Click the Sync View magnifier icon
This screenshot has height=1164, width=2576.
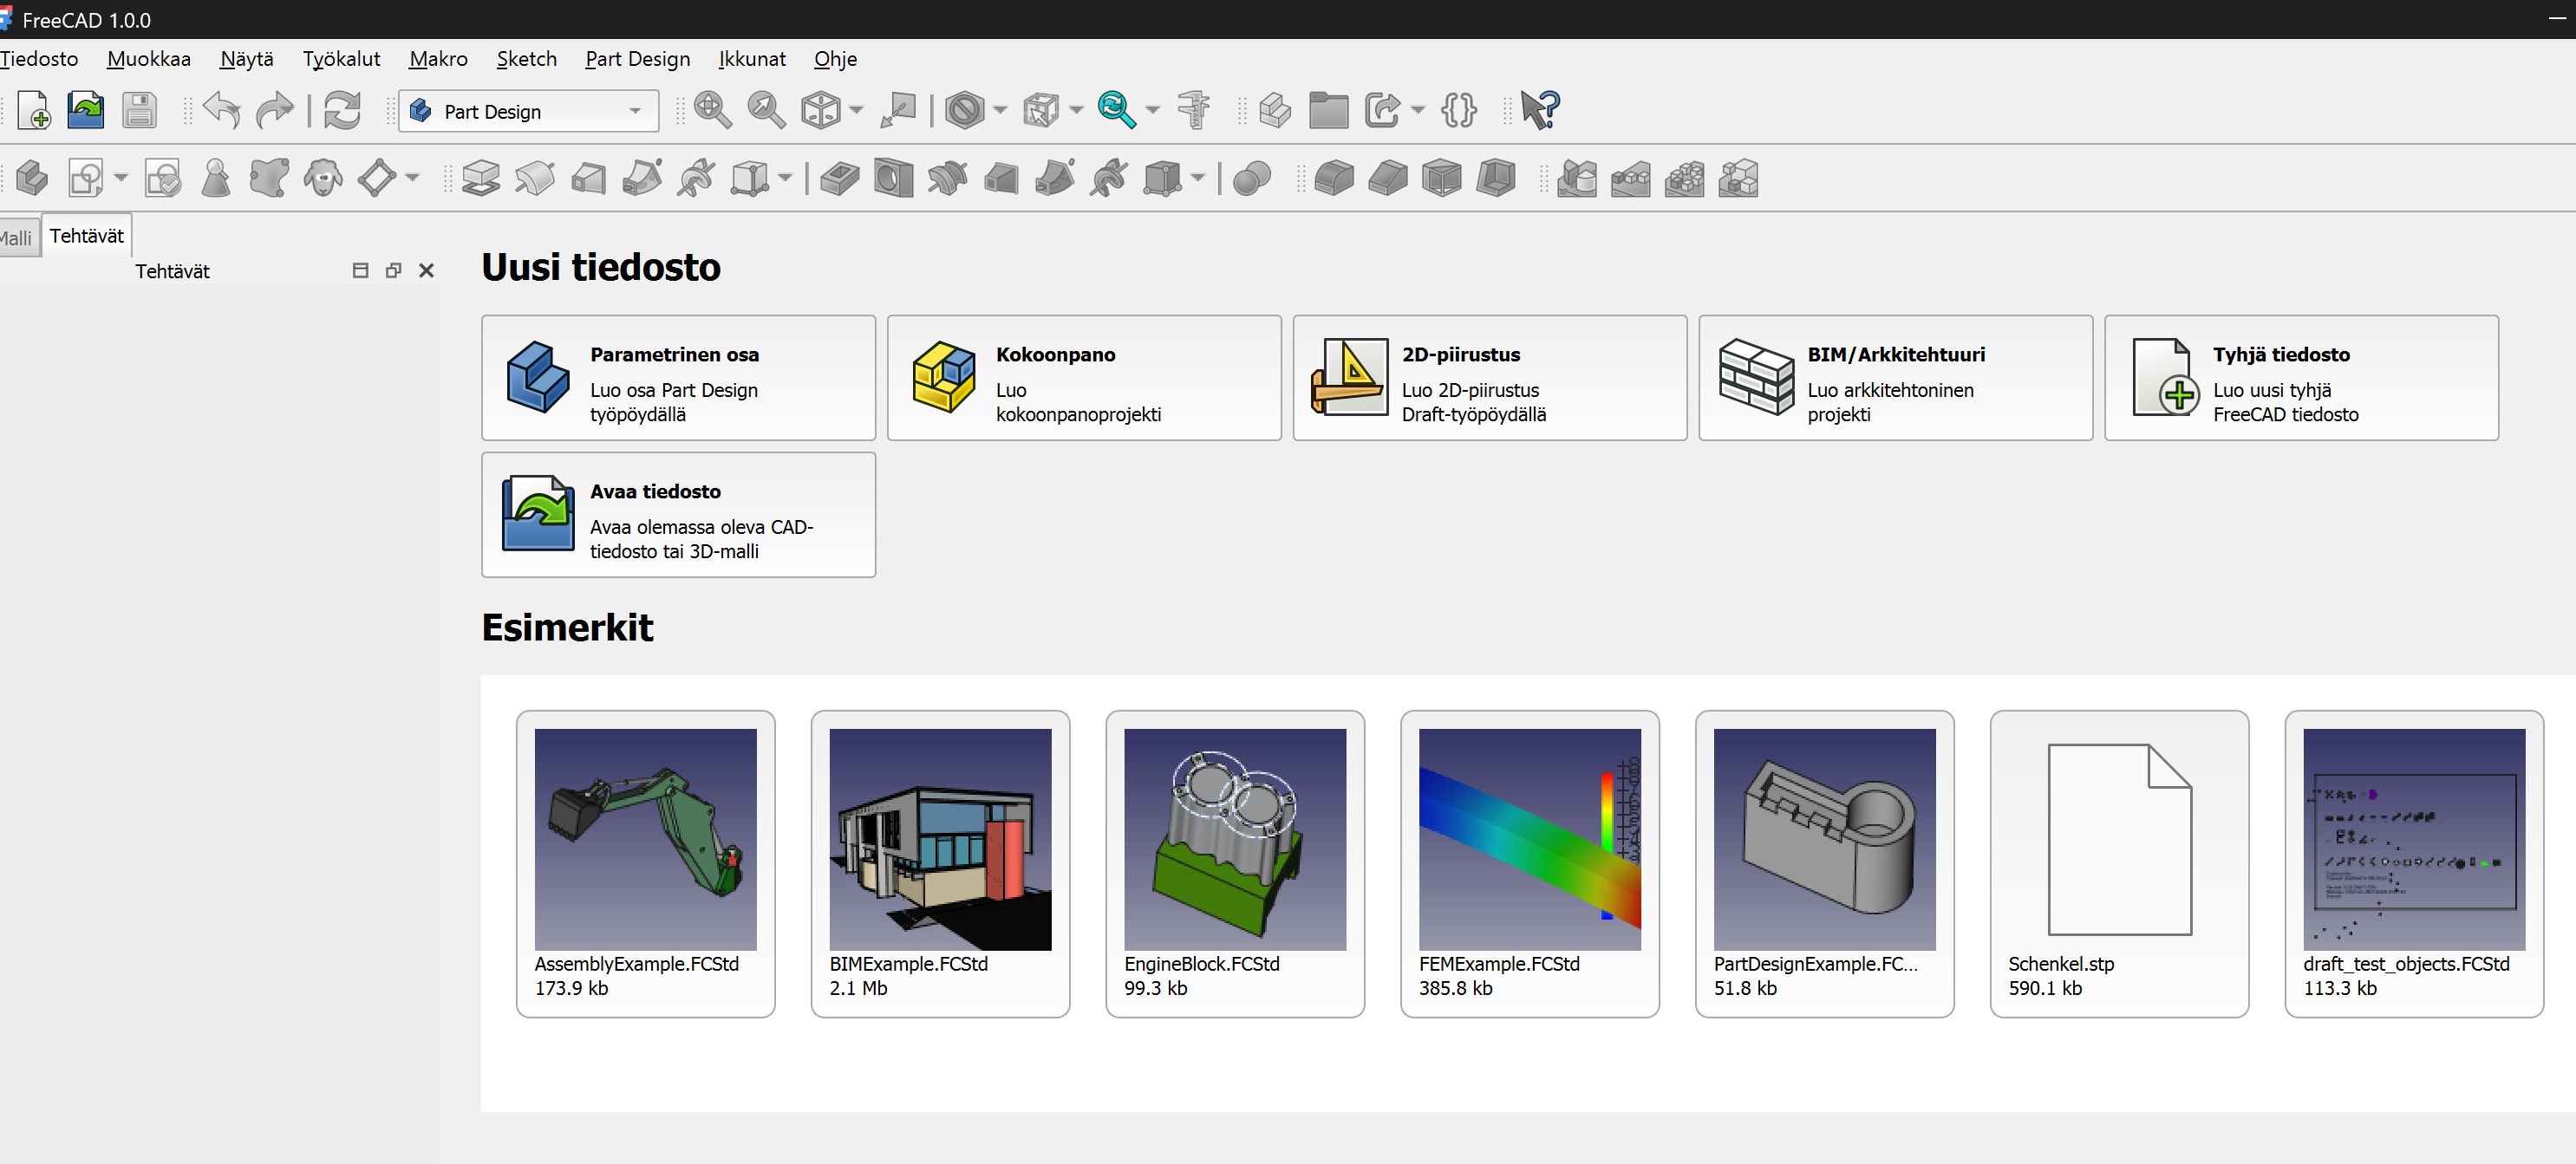point(1116,110)
